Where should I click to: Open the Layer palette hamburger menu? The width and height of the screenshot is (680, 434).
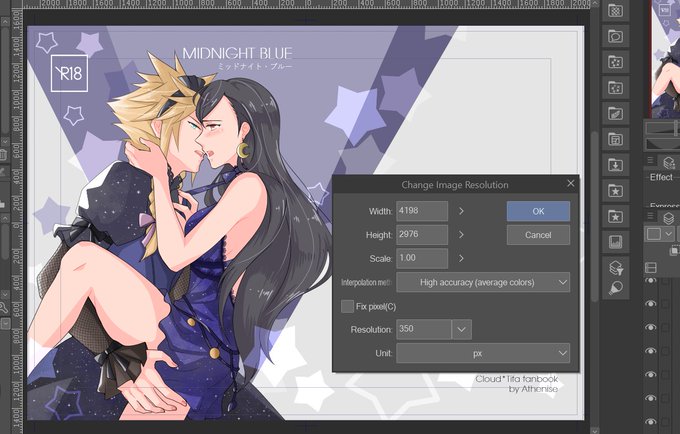click(x=650, y=216)
